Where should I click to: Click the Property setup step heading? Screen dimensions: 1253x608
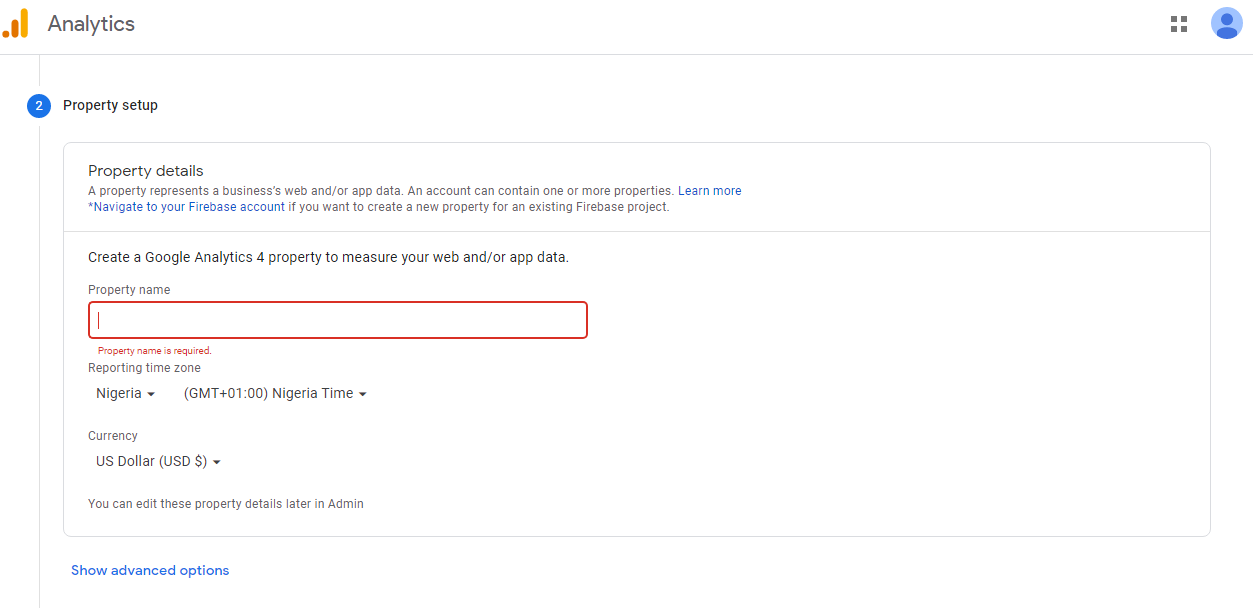(x=110, y=105)
